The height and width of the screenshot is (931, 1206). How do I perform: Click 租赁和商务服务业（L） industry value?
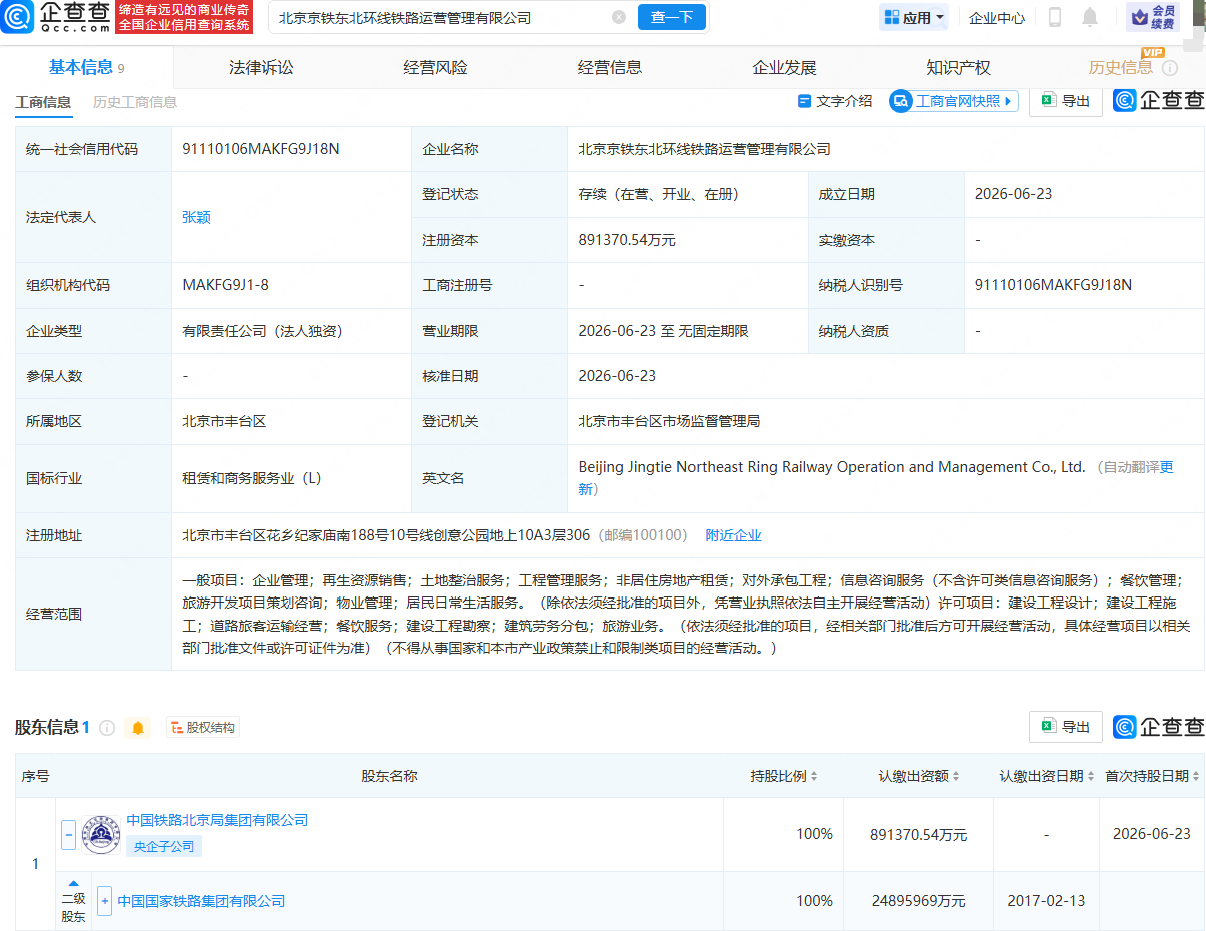coord(252,478)
